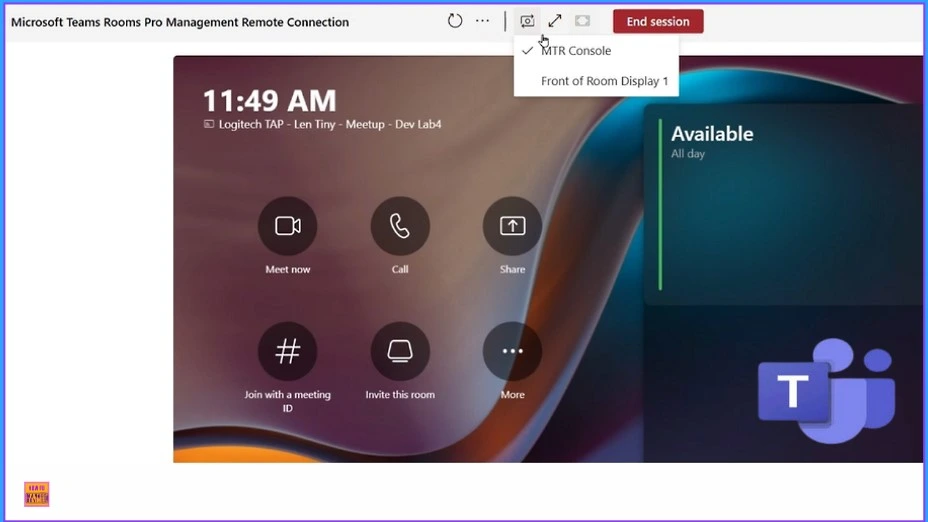The height and width of the screenshot is (522, 928).
Task: Expand the More options on console
Action: point(512,351)
